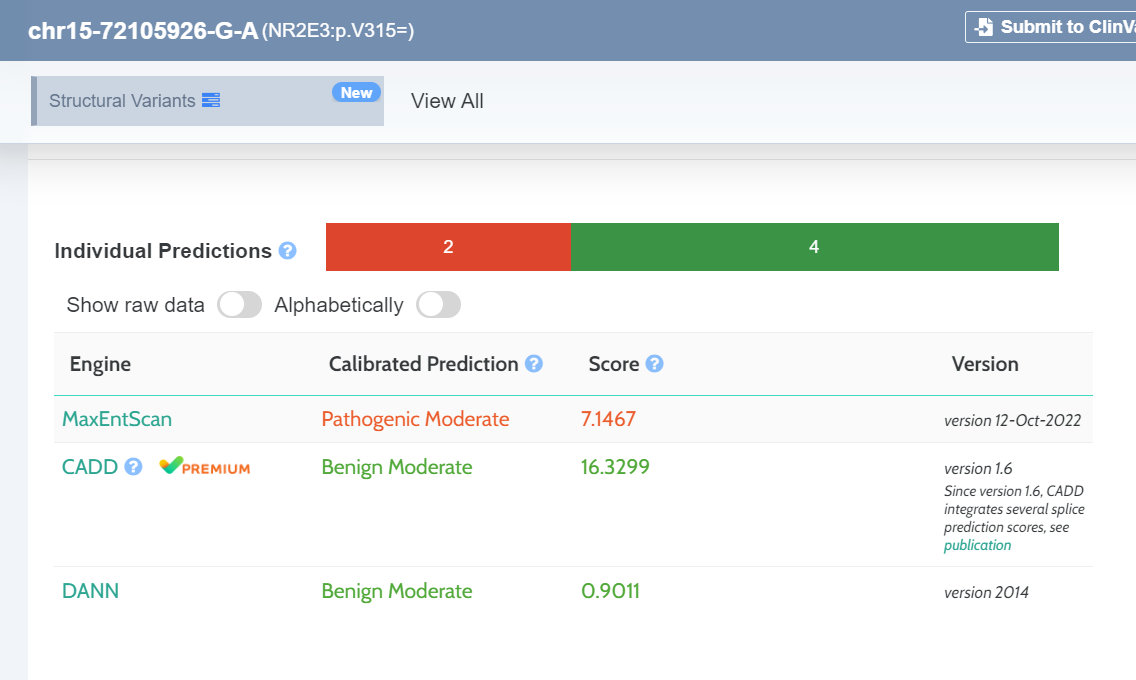Screen dimensions: 1136x680
Task: Click help icon beside Individual Predictions
Action: (x=287, y=250)
